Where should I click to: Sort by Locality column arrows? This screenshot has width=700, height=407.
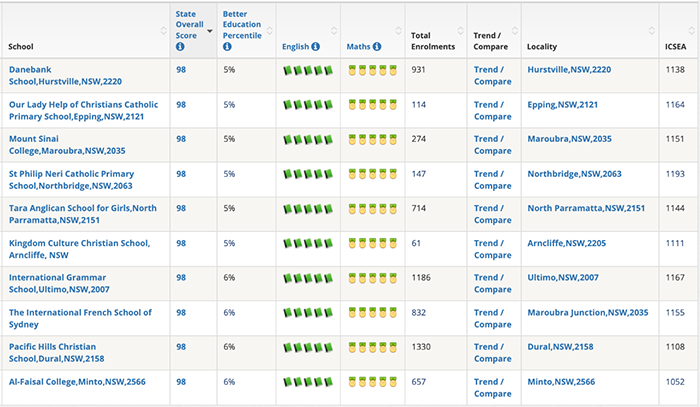click(652, 31)
